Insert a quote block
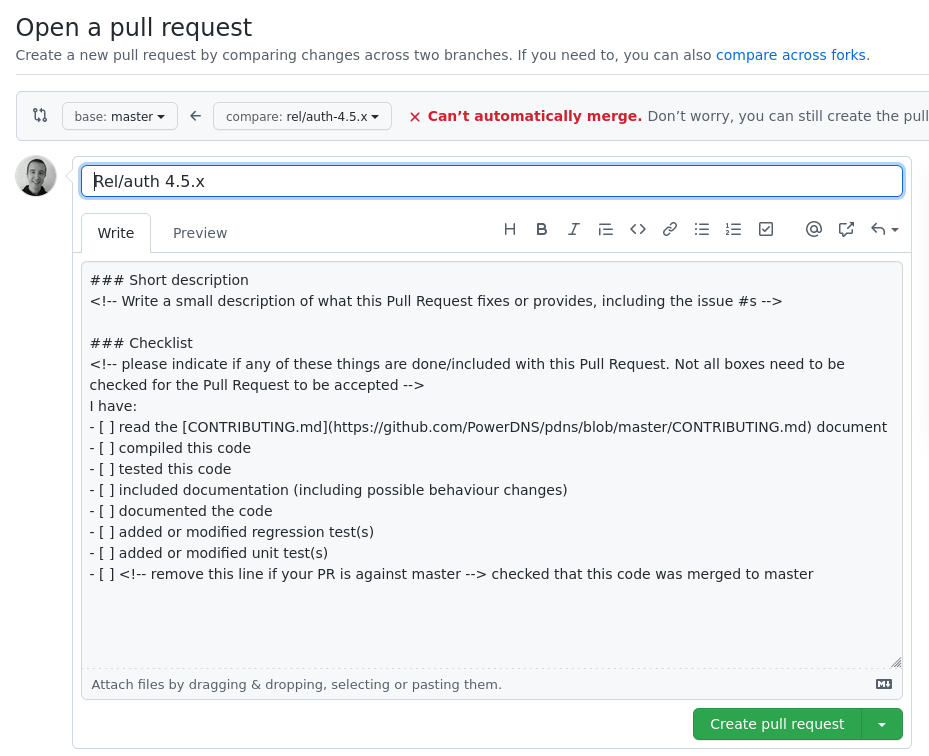 point(606,229)
